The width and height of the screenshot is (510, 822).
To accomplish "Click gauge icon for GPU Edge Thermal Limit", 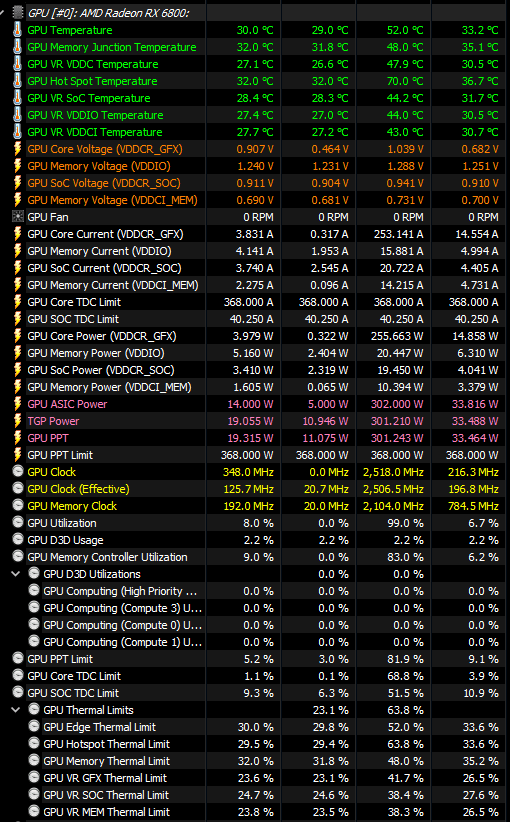I will 34,726.
